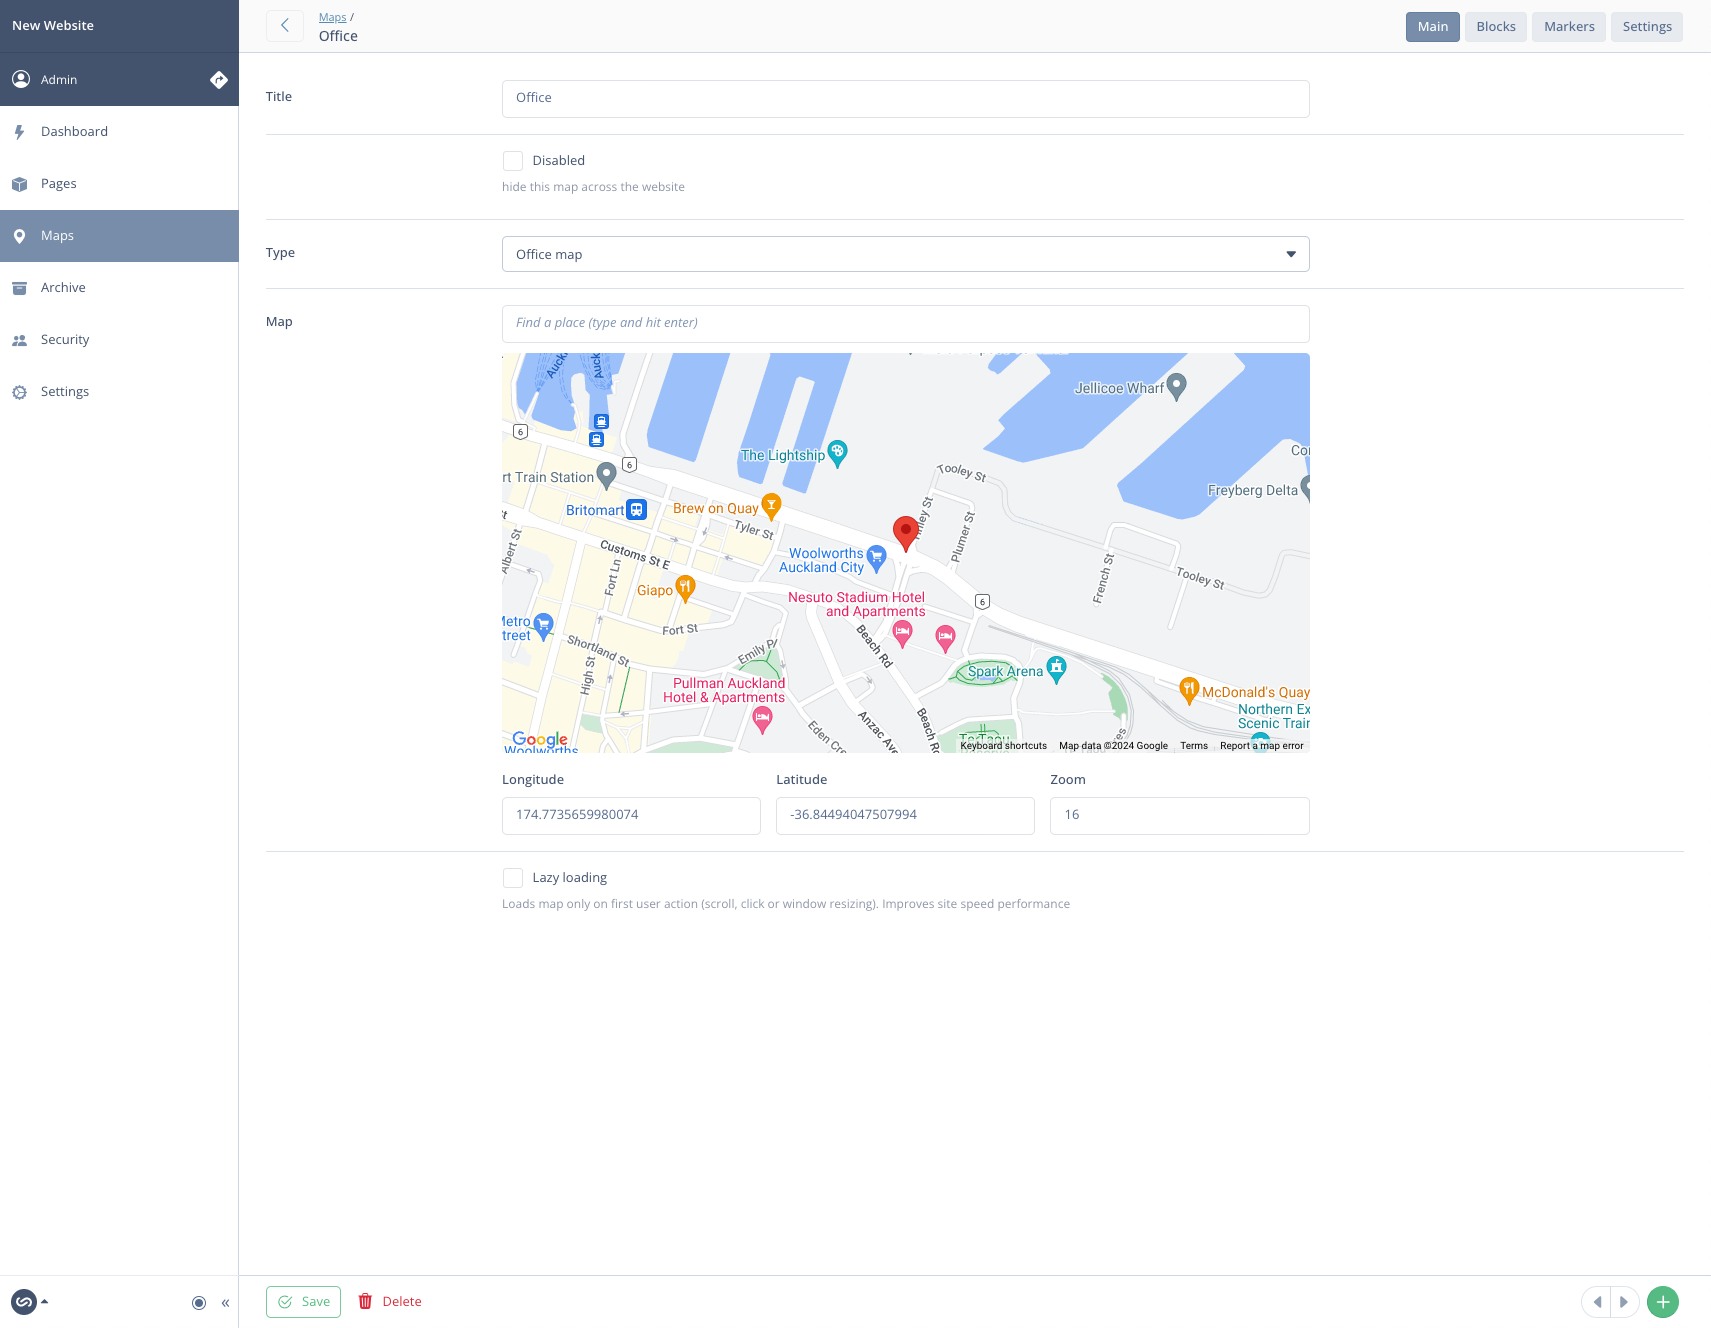The width and height of the screenshot is (1711, 1328).
Task: Click the McDonald's Quay restaurant icon
Action: tap(1189, 690)
